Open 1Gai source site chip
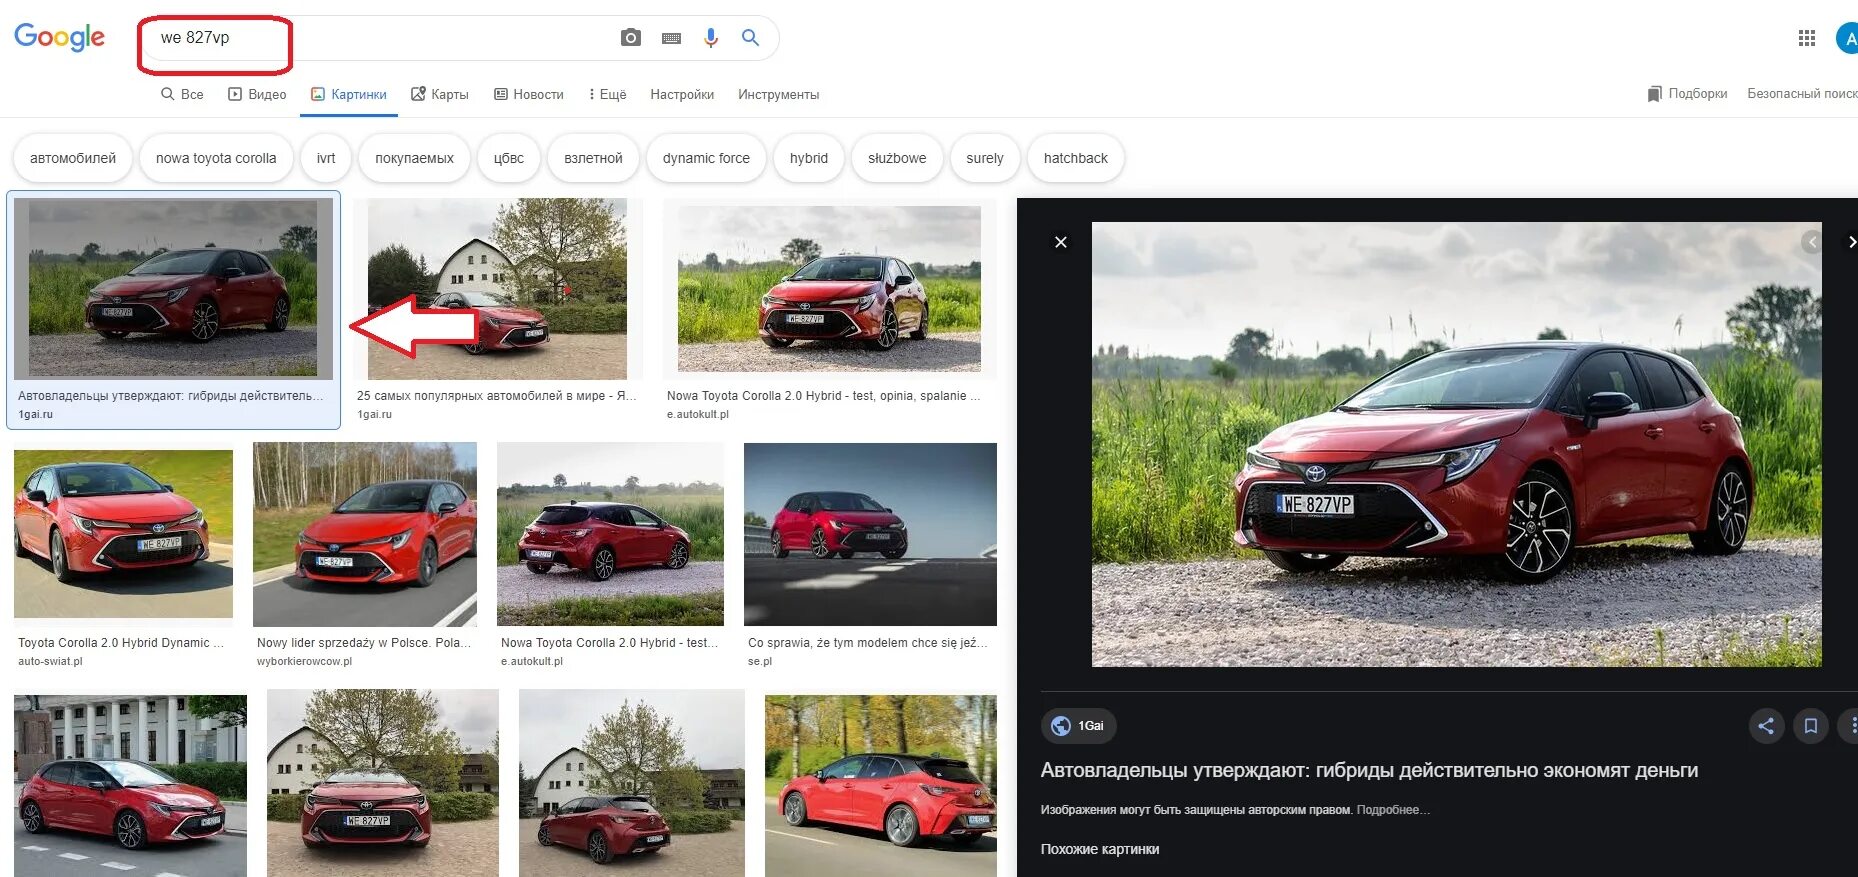 click(1079, 726)
